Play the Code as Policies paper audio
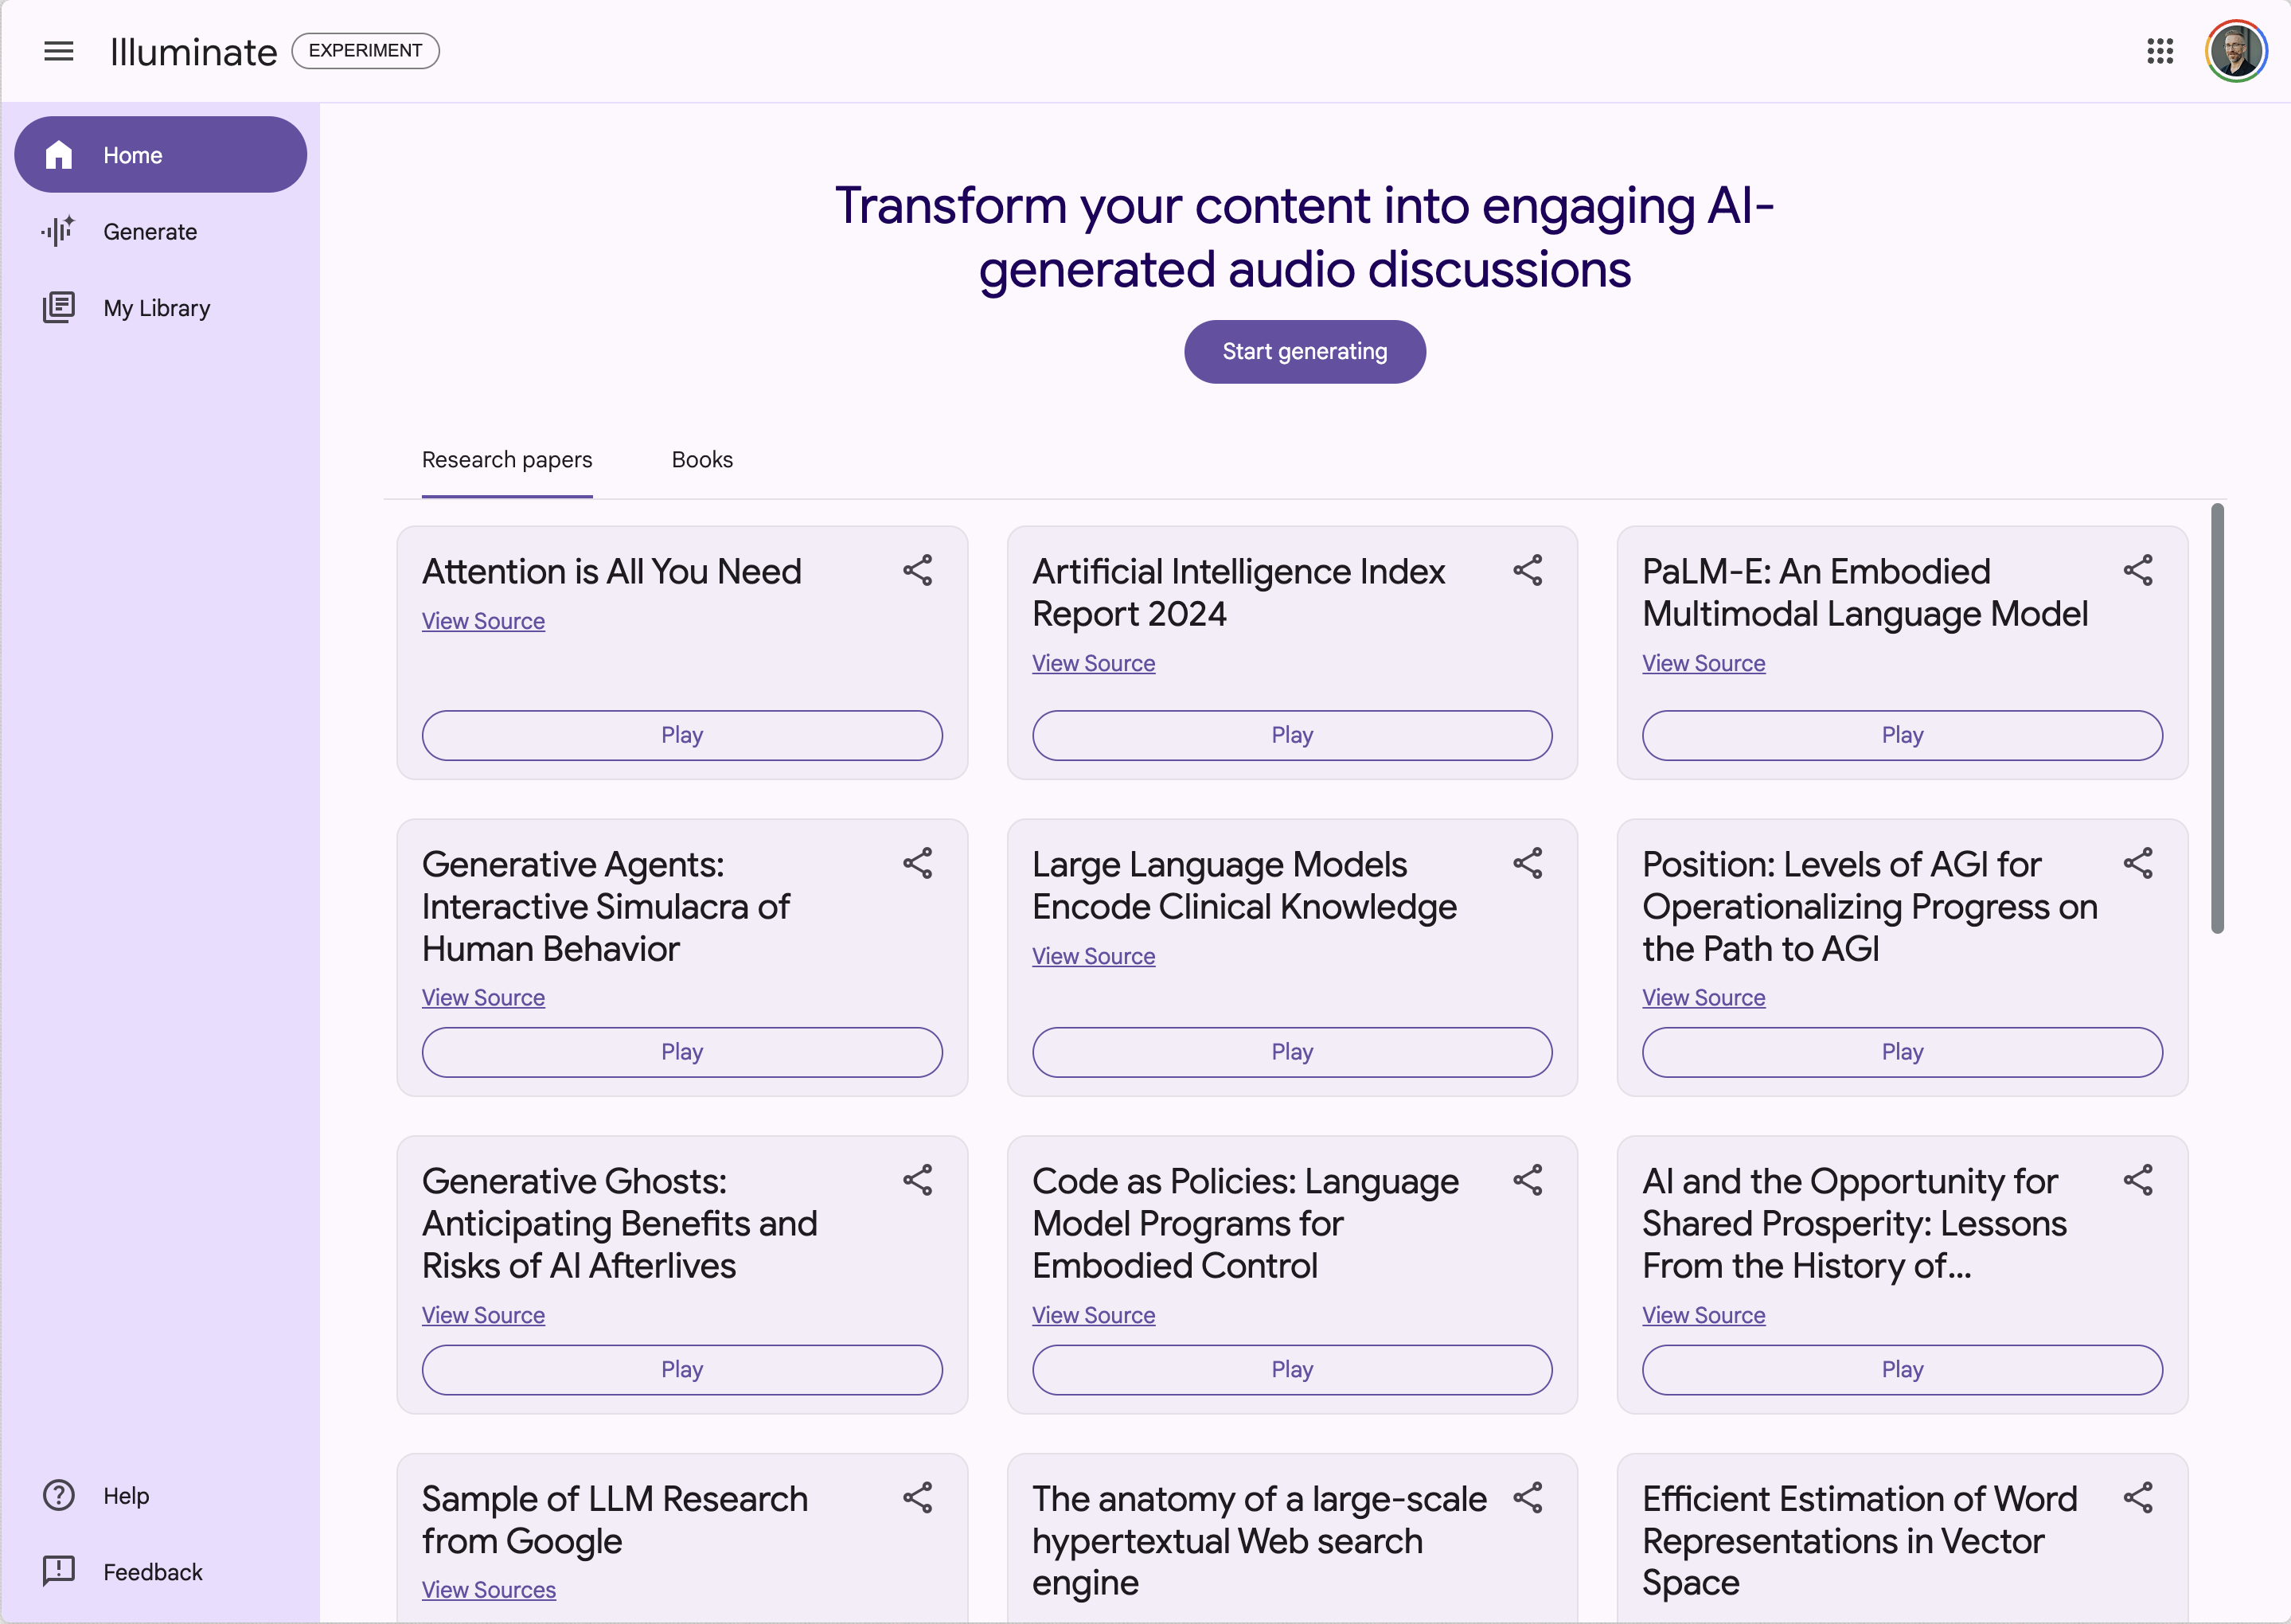Viewport: 2291px width, 1624px height. point(1291,1368)
